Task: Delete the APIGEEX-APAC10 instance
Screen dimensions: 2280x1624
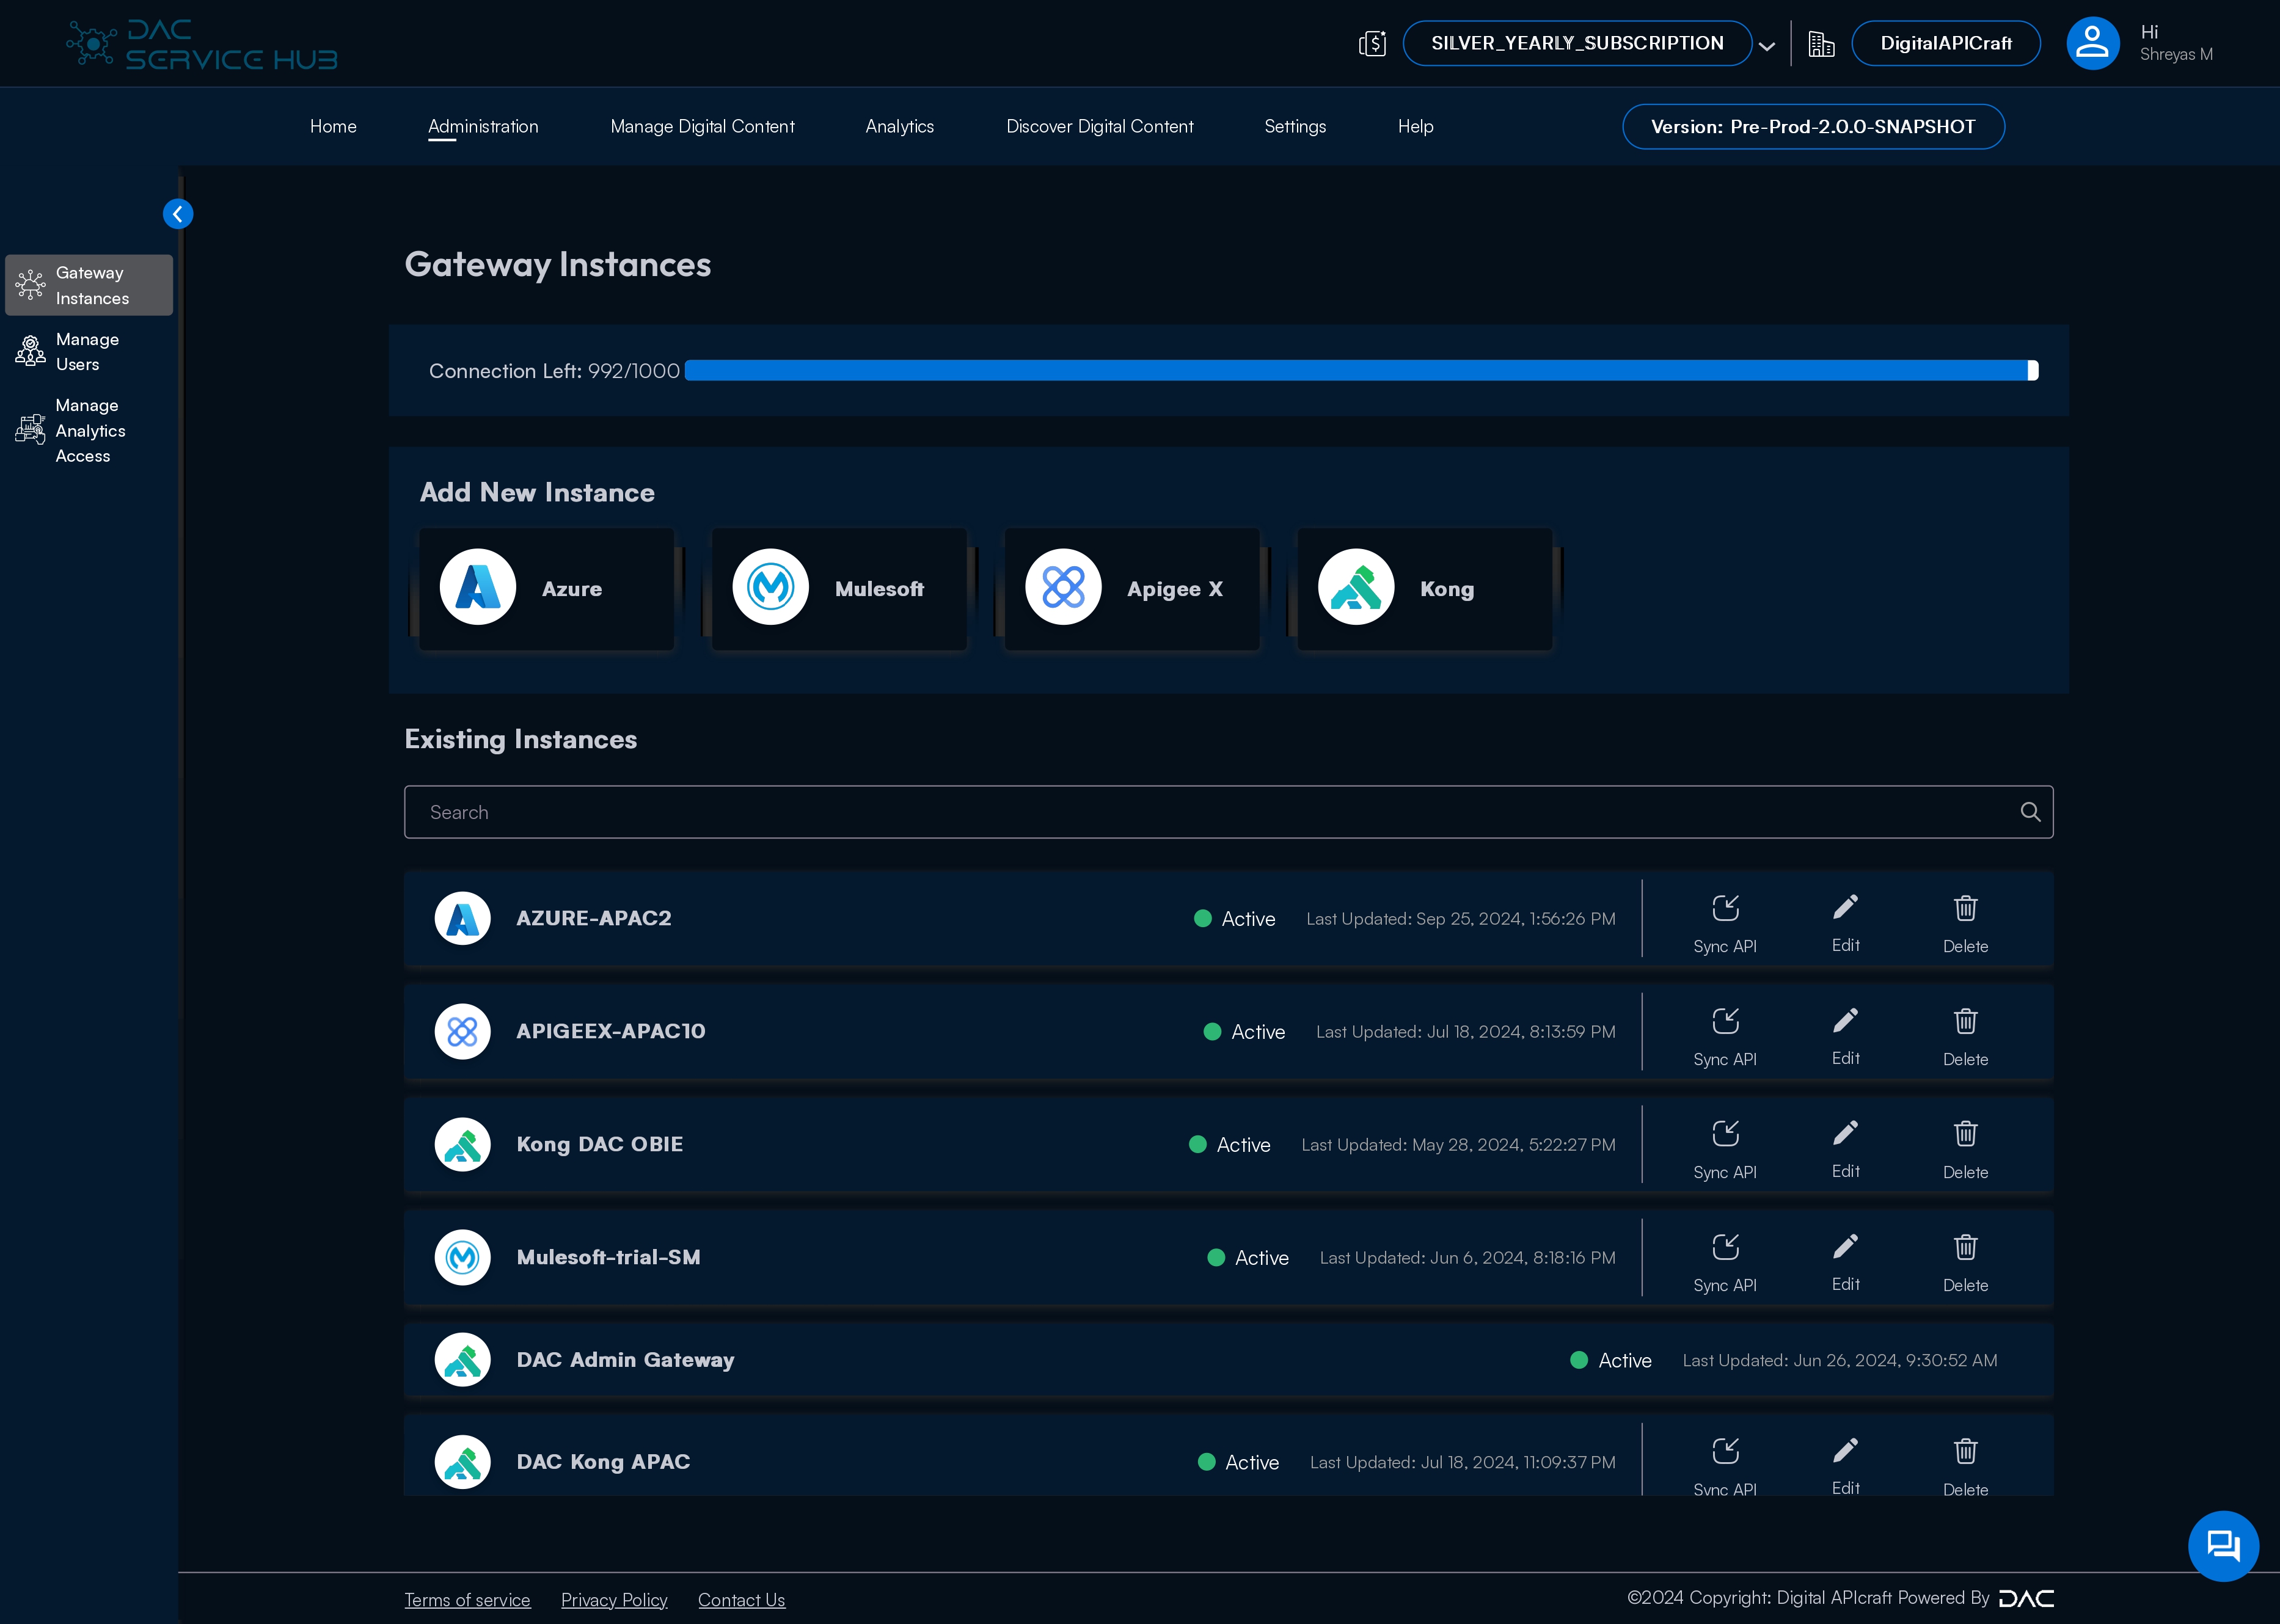Action: (1965, 1035)
